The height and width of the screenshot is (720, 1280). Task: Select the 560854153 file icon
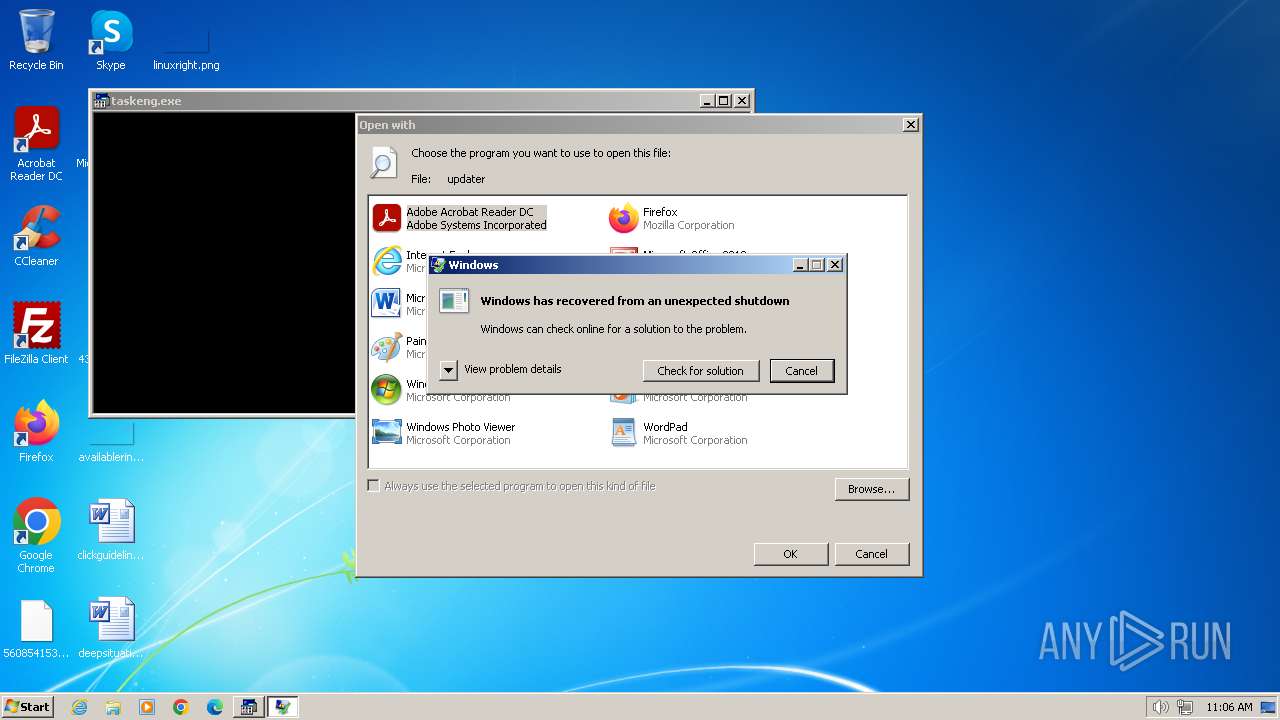36,628
